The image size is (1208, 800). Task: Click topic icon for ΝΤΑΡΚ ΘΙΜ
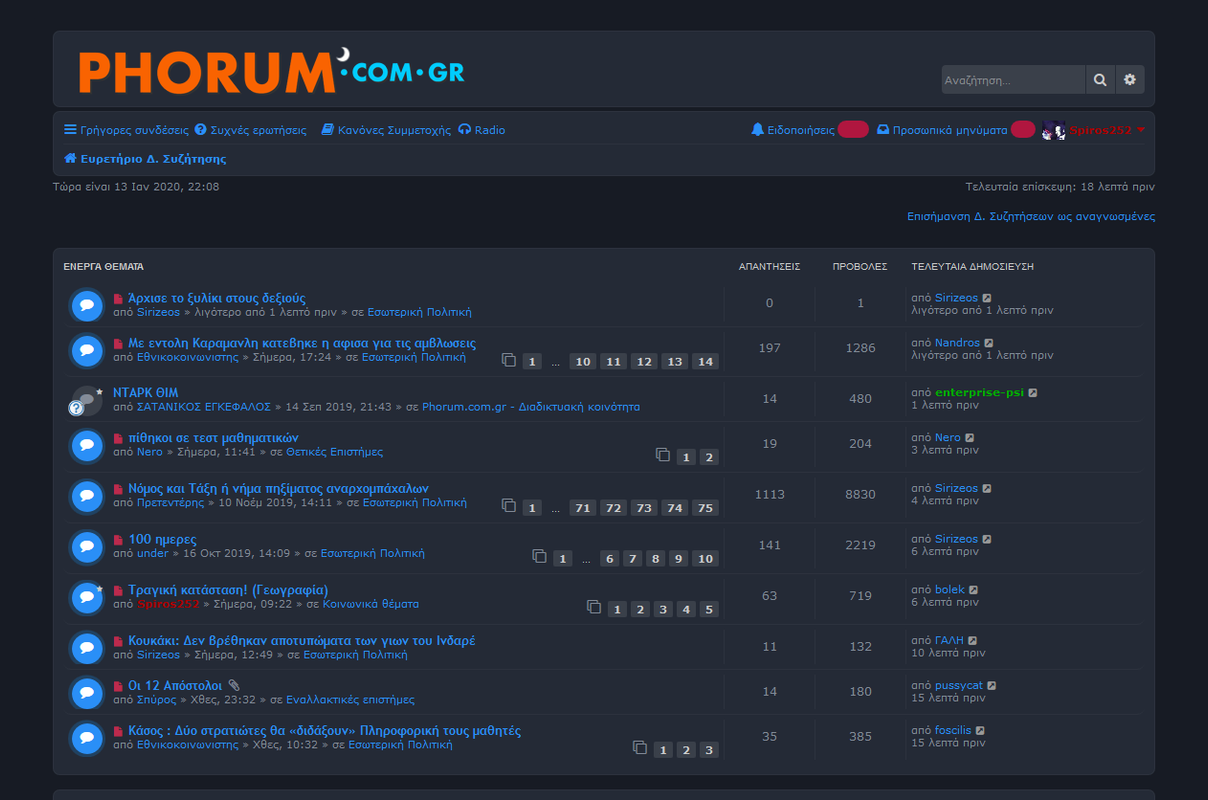87,400
